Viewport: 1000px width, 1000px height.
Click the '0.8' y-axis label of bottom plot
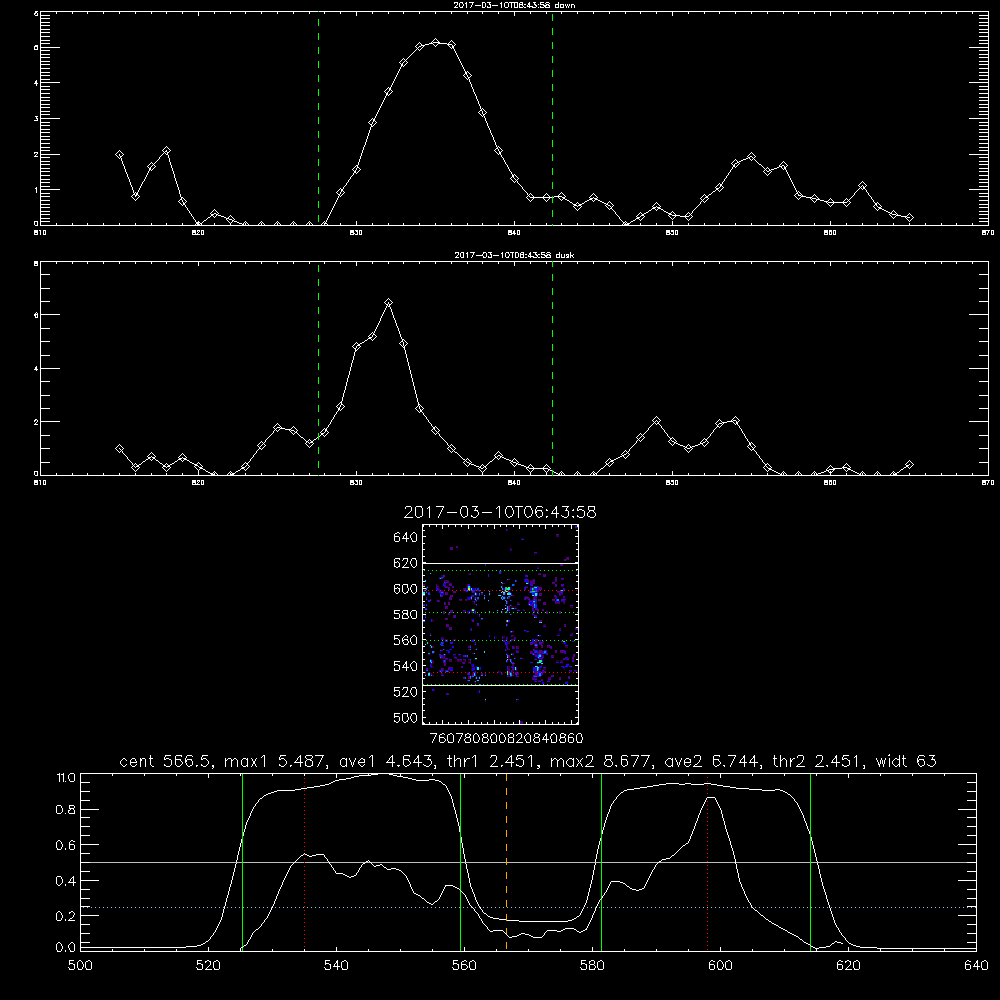pyautogui.click(x=66, y=809)
